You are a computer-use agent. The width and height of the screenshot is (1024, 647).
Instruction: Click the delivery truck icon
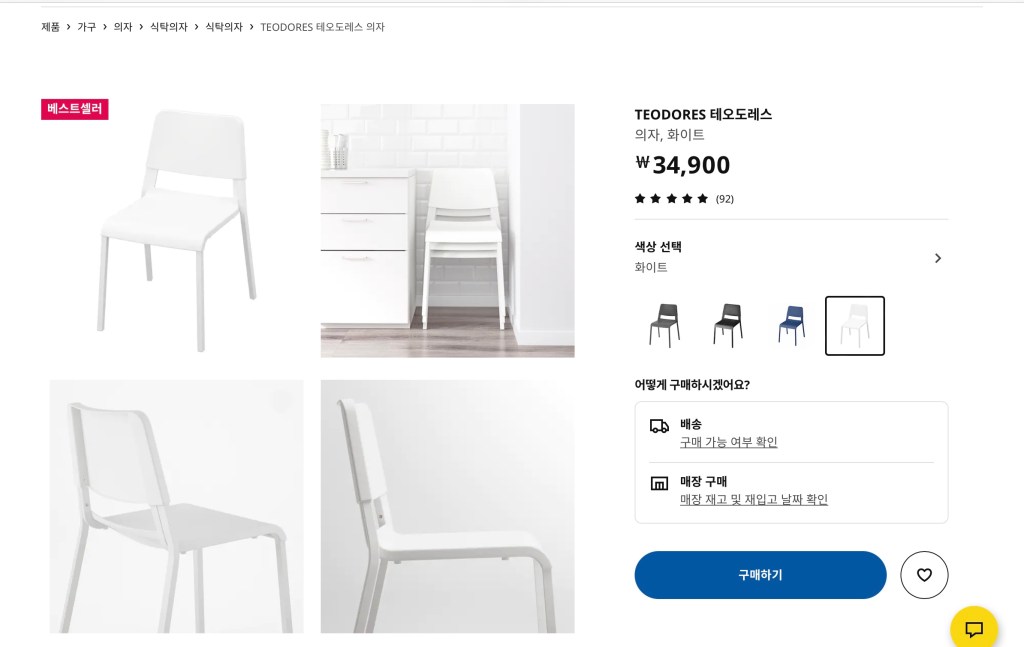click(659, 426)
